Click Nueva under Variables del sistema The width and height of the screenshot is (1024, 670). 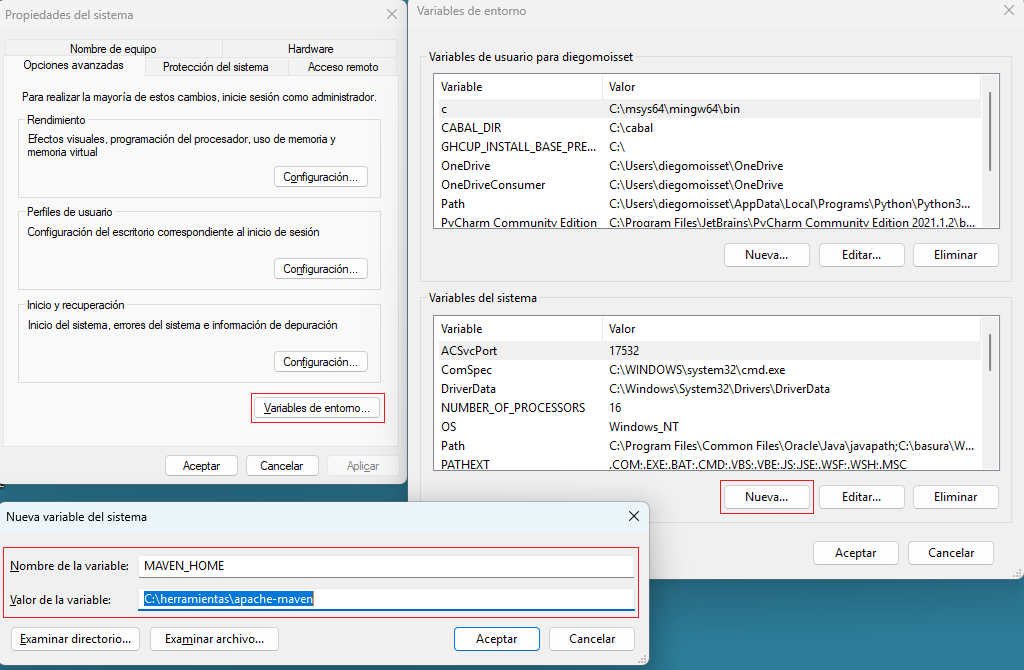(766, 497)
